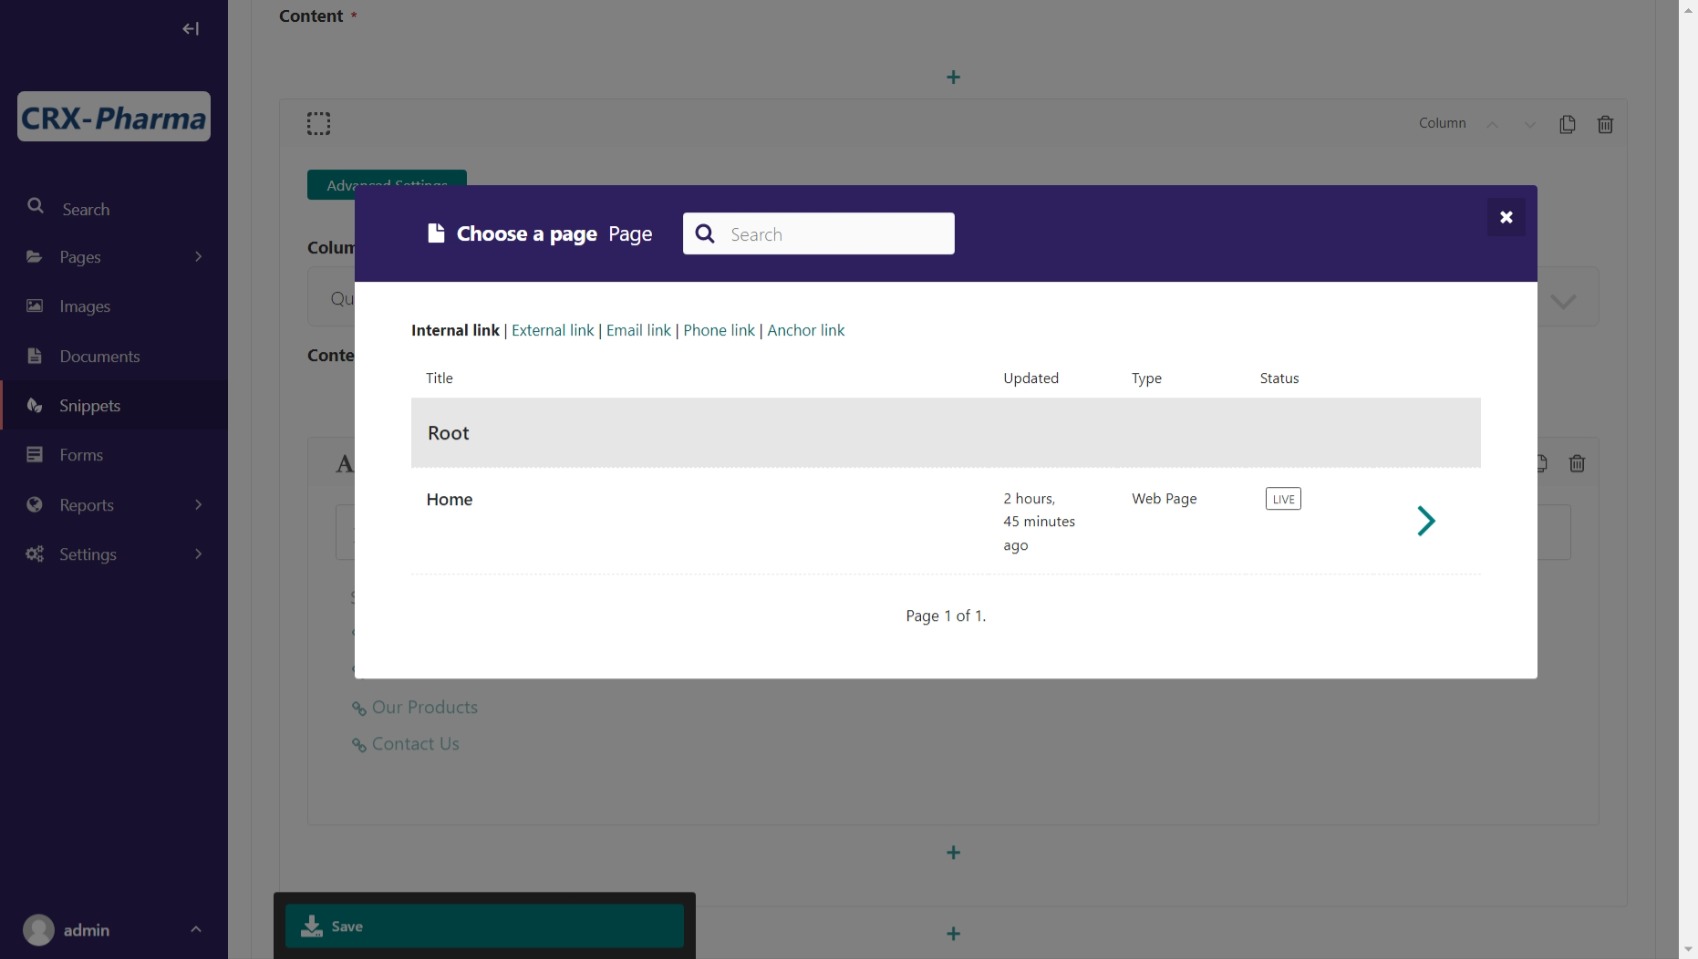Explore child pages of Home via chevron
The image size is (1698, 959).
coord(1426,520)
